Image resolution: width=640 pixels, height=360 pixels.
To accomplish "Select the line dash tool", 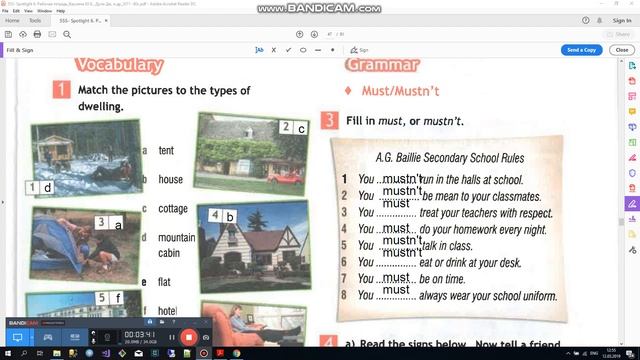I will [x=318, y=50].
